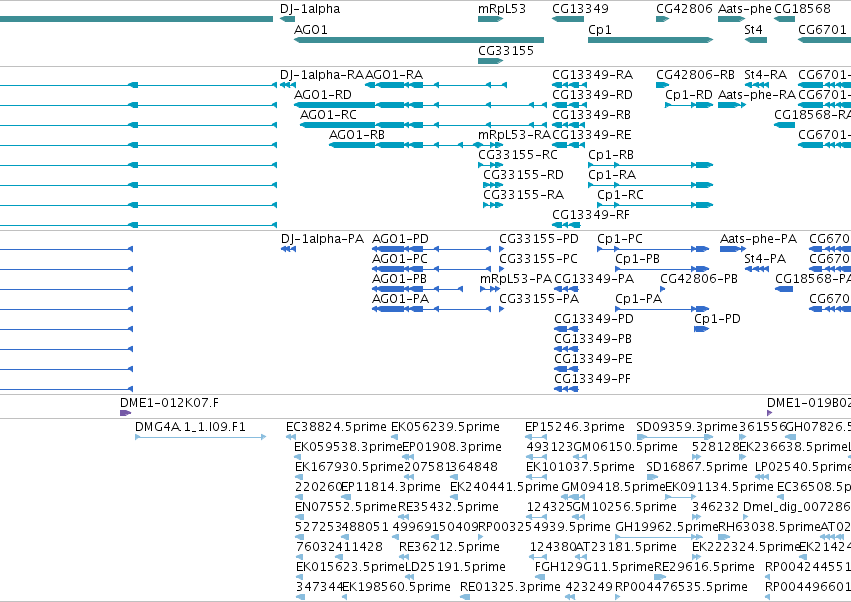Click EST label 'EK167930.5prime'
Viewport: 851px width, 602px height.
(x=350, y=467)
